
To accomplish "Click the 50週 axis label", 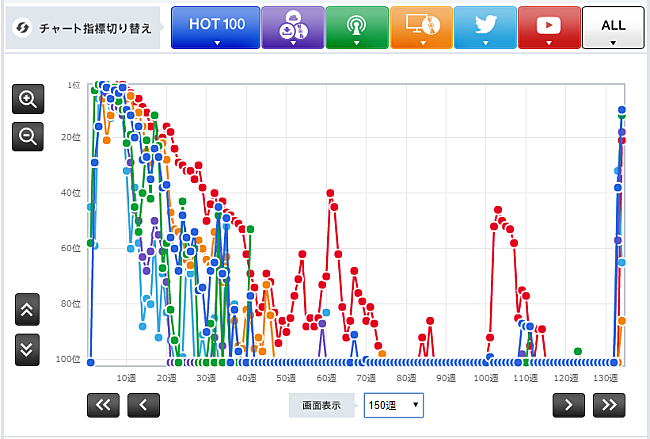I will coord(286,378).
